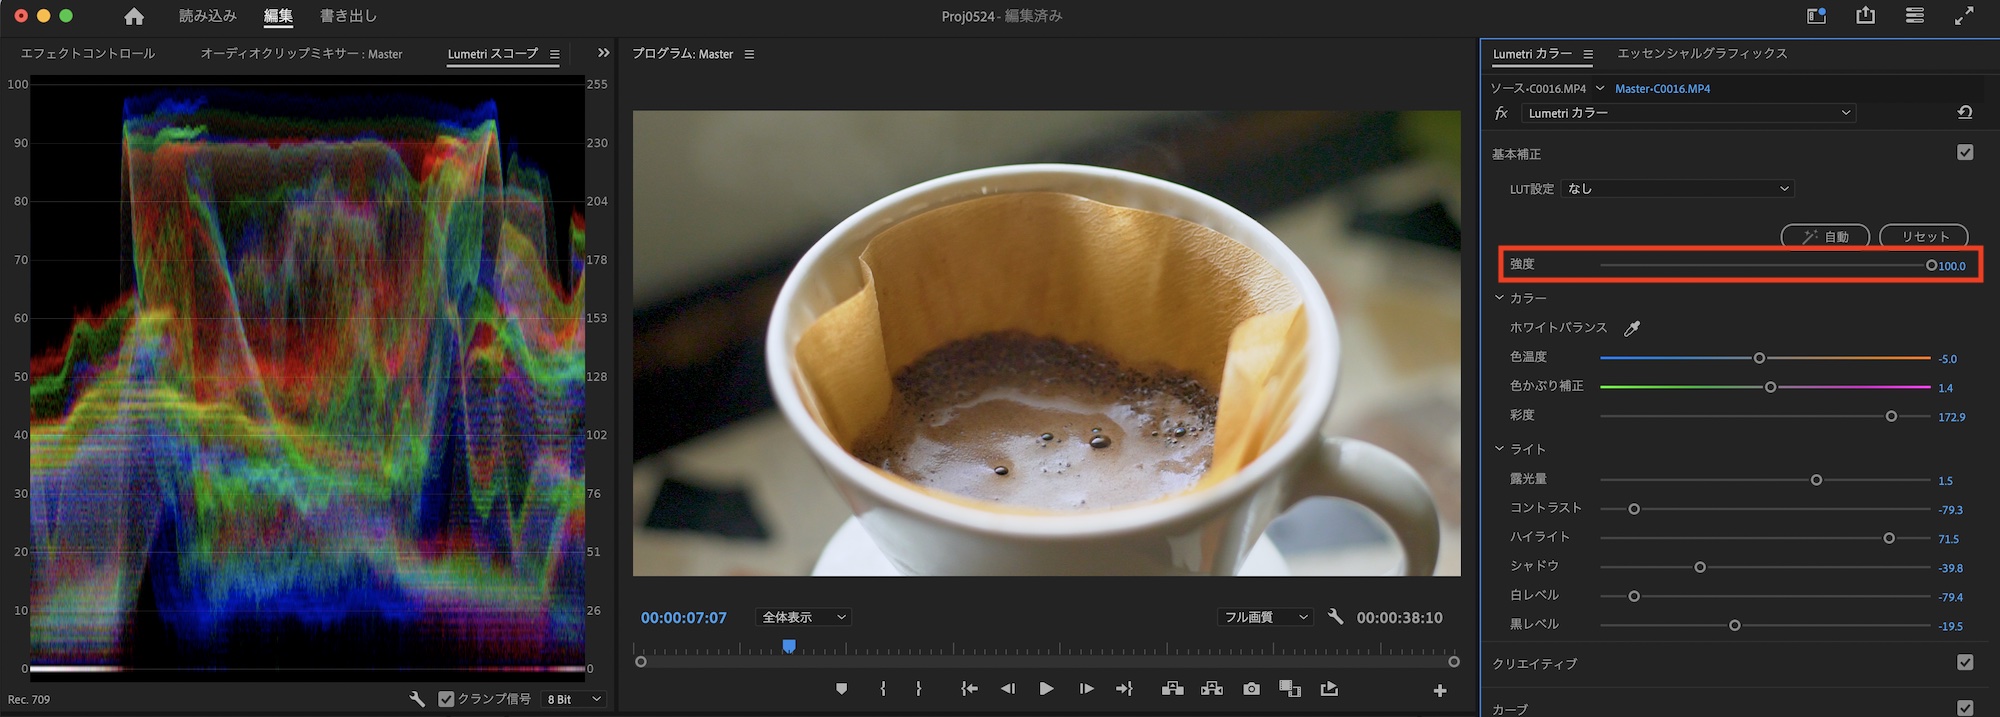Click the Quick Export share icon
Viewport: 2000px width, 717px height.
[1865, 16]
